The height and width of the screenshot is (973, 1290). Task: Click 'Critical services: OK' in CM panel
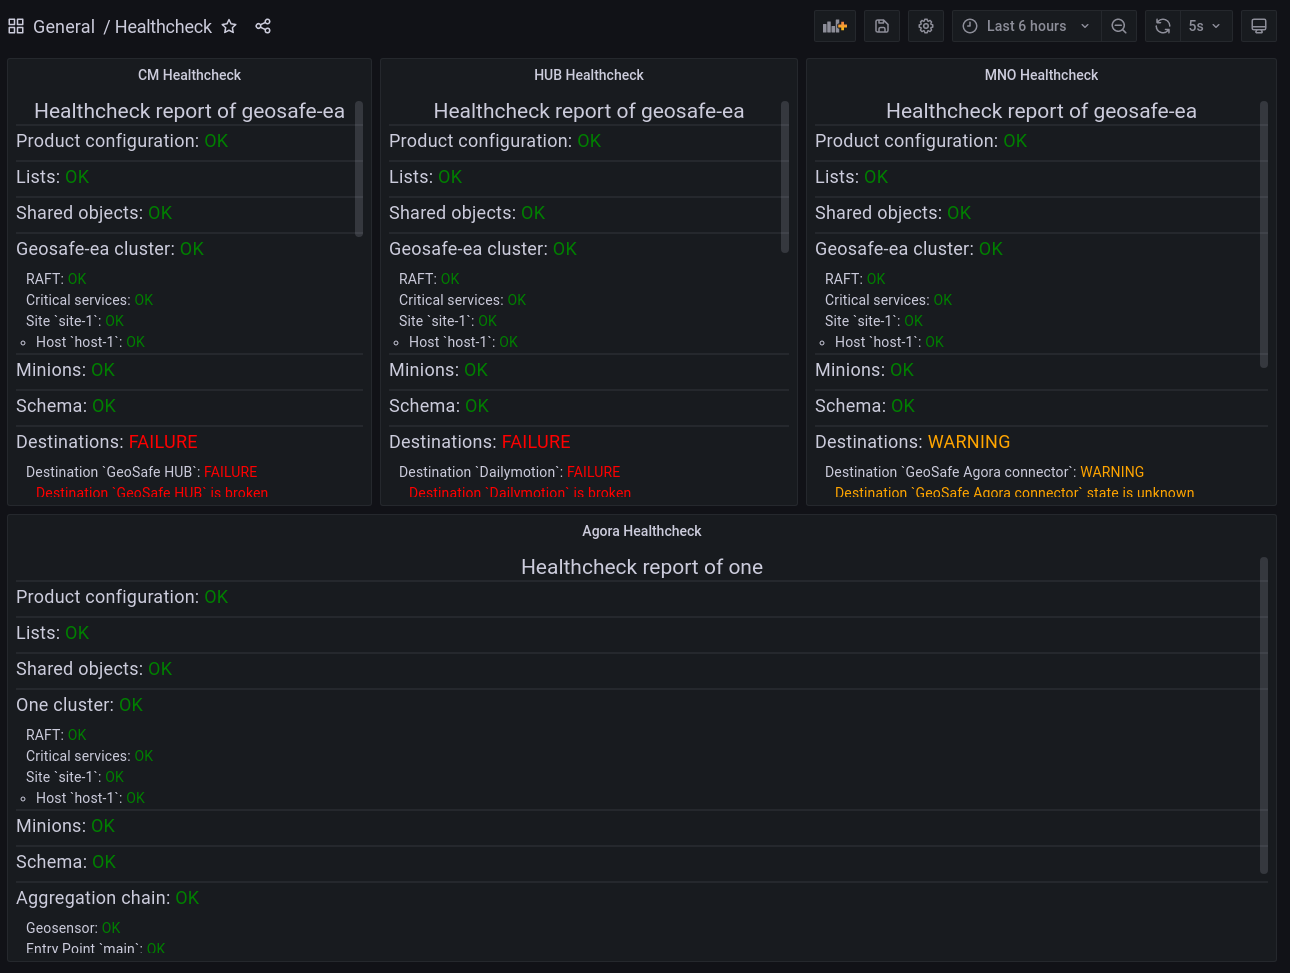pyautogui.click(x=90, y=300)
